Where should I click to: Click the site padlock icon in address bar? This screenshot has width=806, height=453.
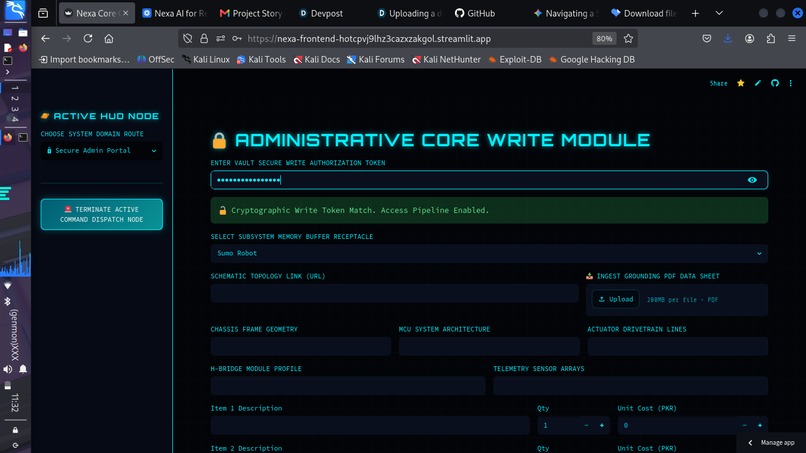(x=204, y=39)
